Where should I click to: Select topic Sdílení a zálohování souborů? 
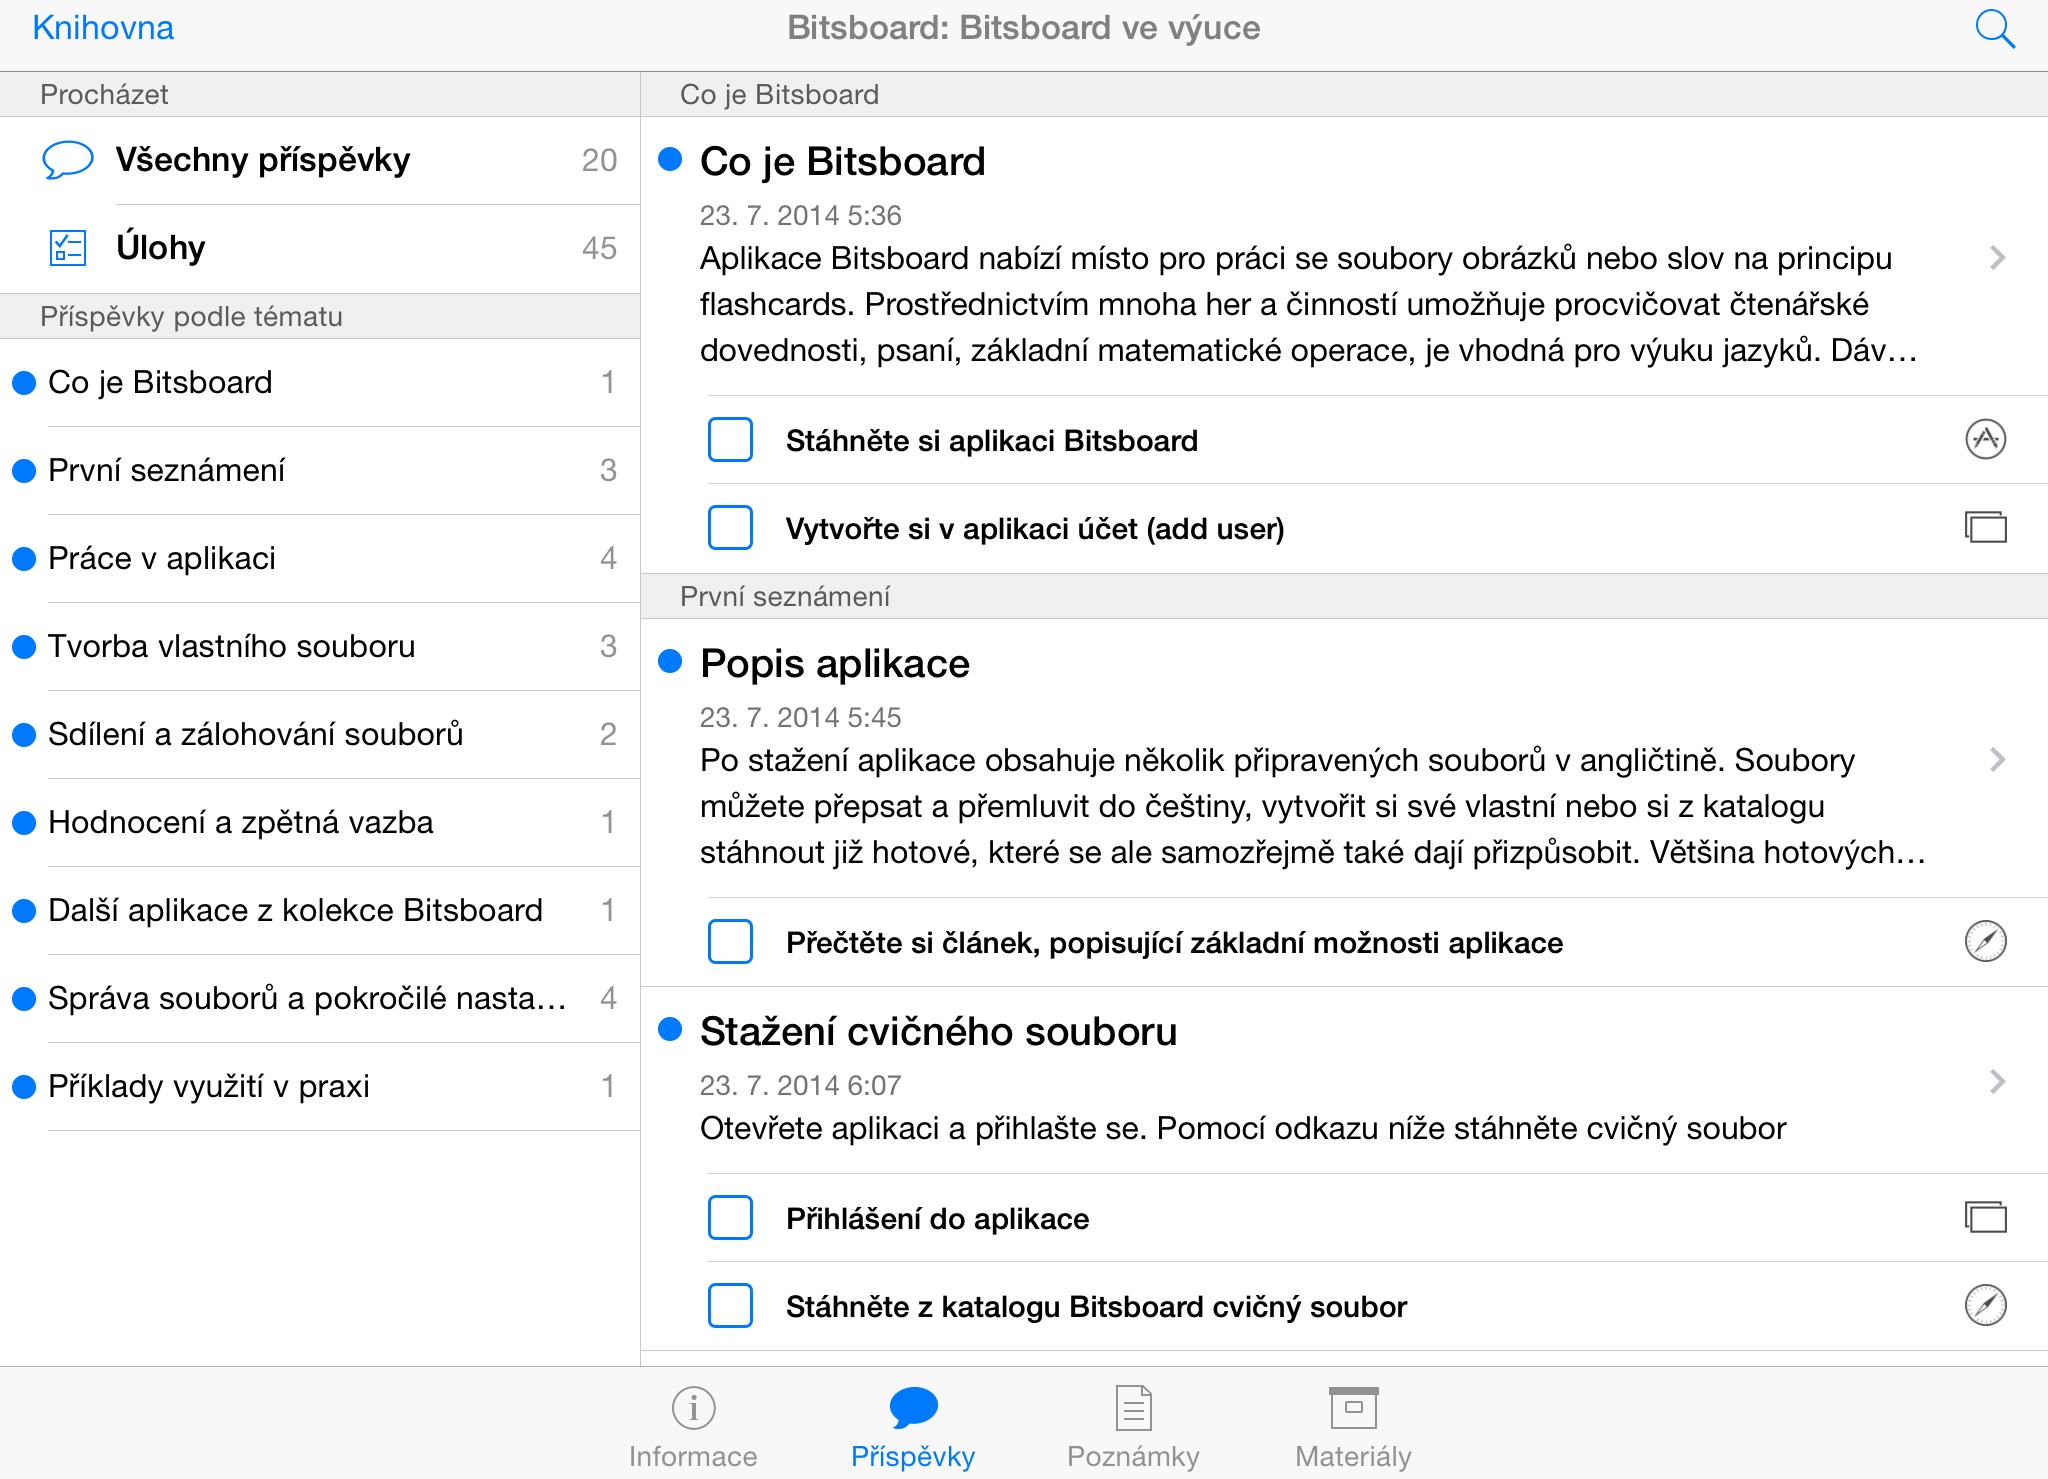(x=320, y=735)
